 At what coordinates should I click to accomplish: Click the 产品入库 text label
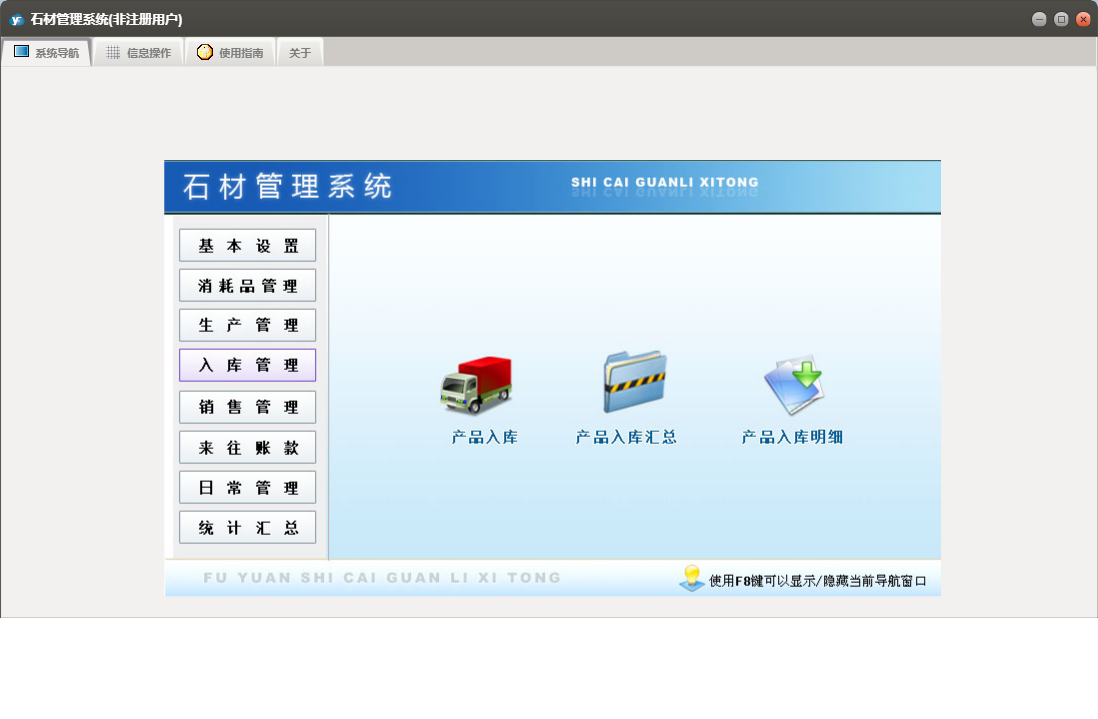pyautogui.click(x=485, y=438)
